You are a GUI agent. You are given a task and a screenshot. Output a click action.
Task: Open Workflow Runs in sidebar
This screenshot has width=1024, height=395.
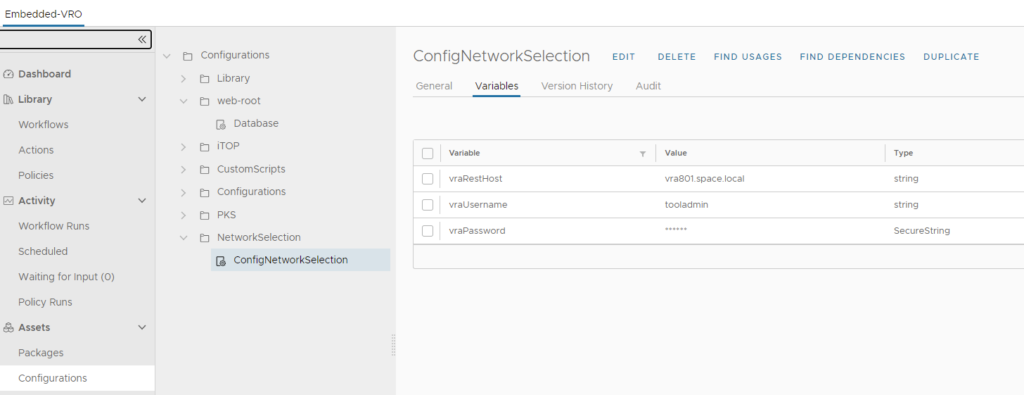tap(54, 226)
